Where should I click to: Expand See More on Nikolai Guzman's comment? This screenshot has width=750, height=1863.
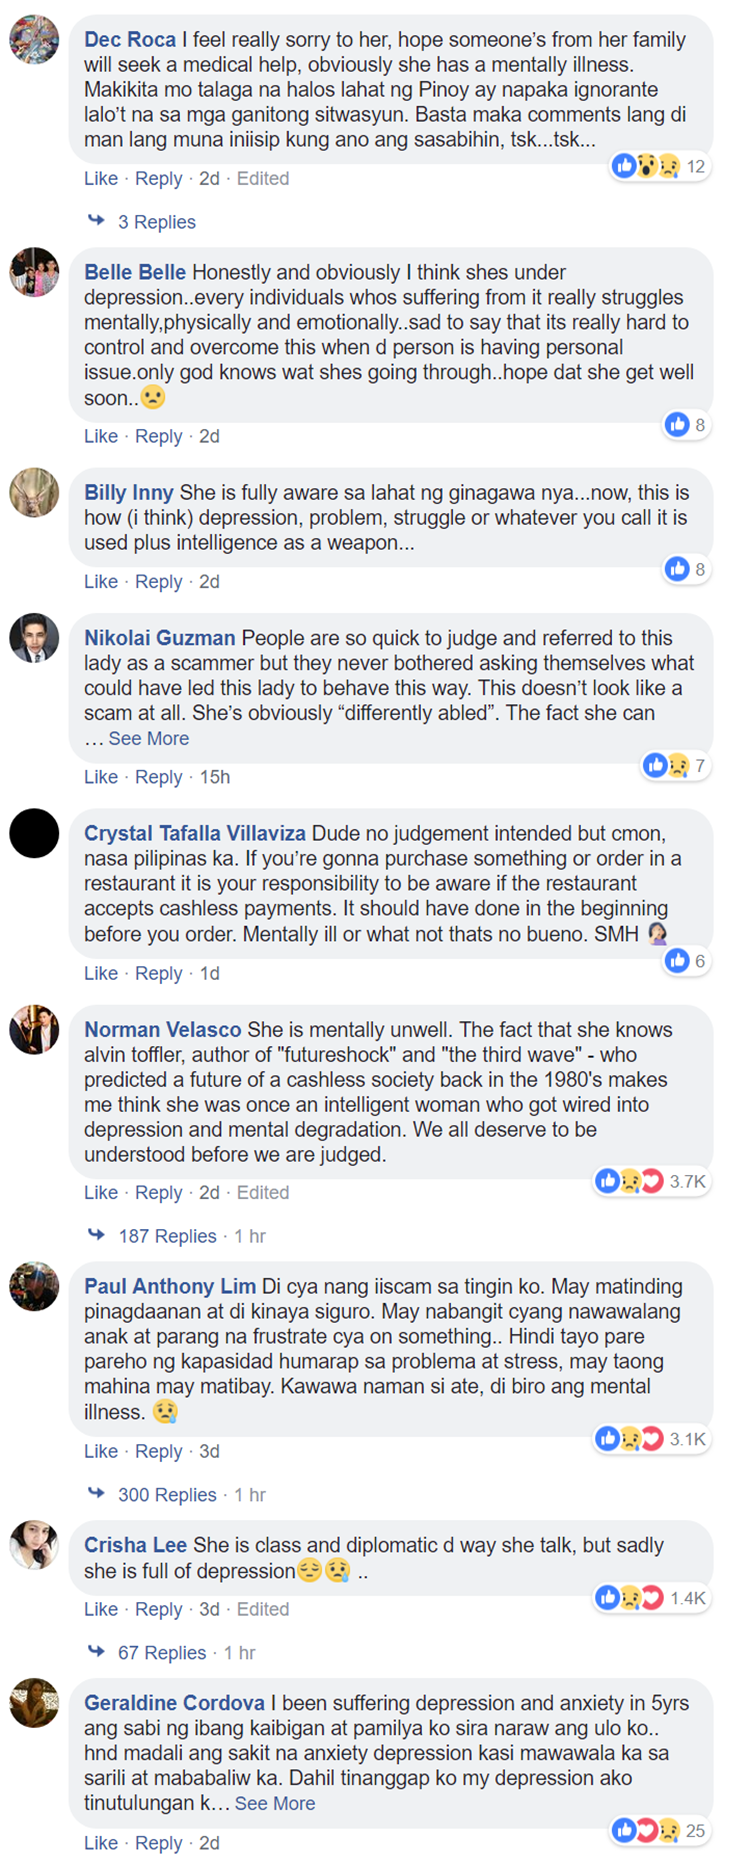coord(148,739)
